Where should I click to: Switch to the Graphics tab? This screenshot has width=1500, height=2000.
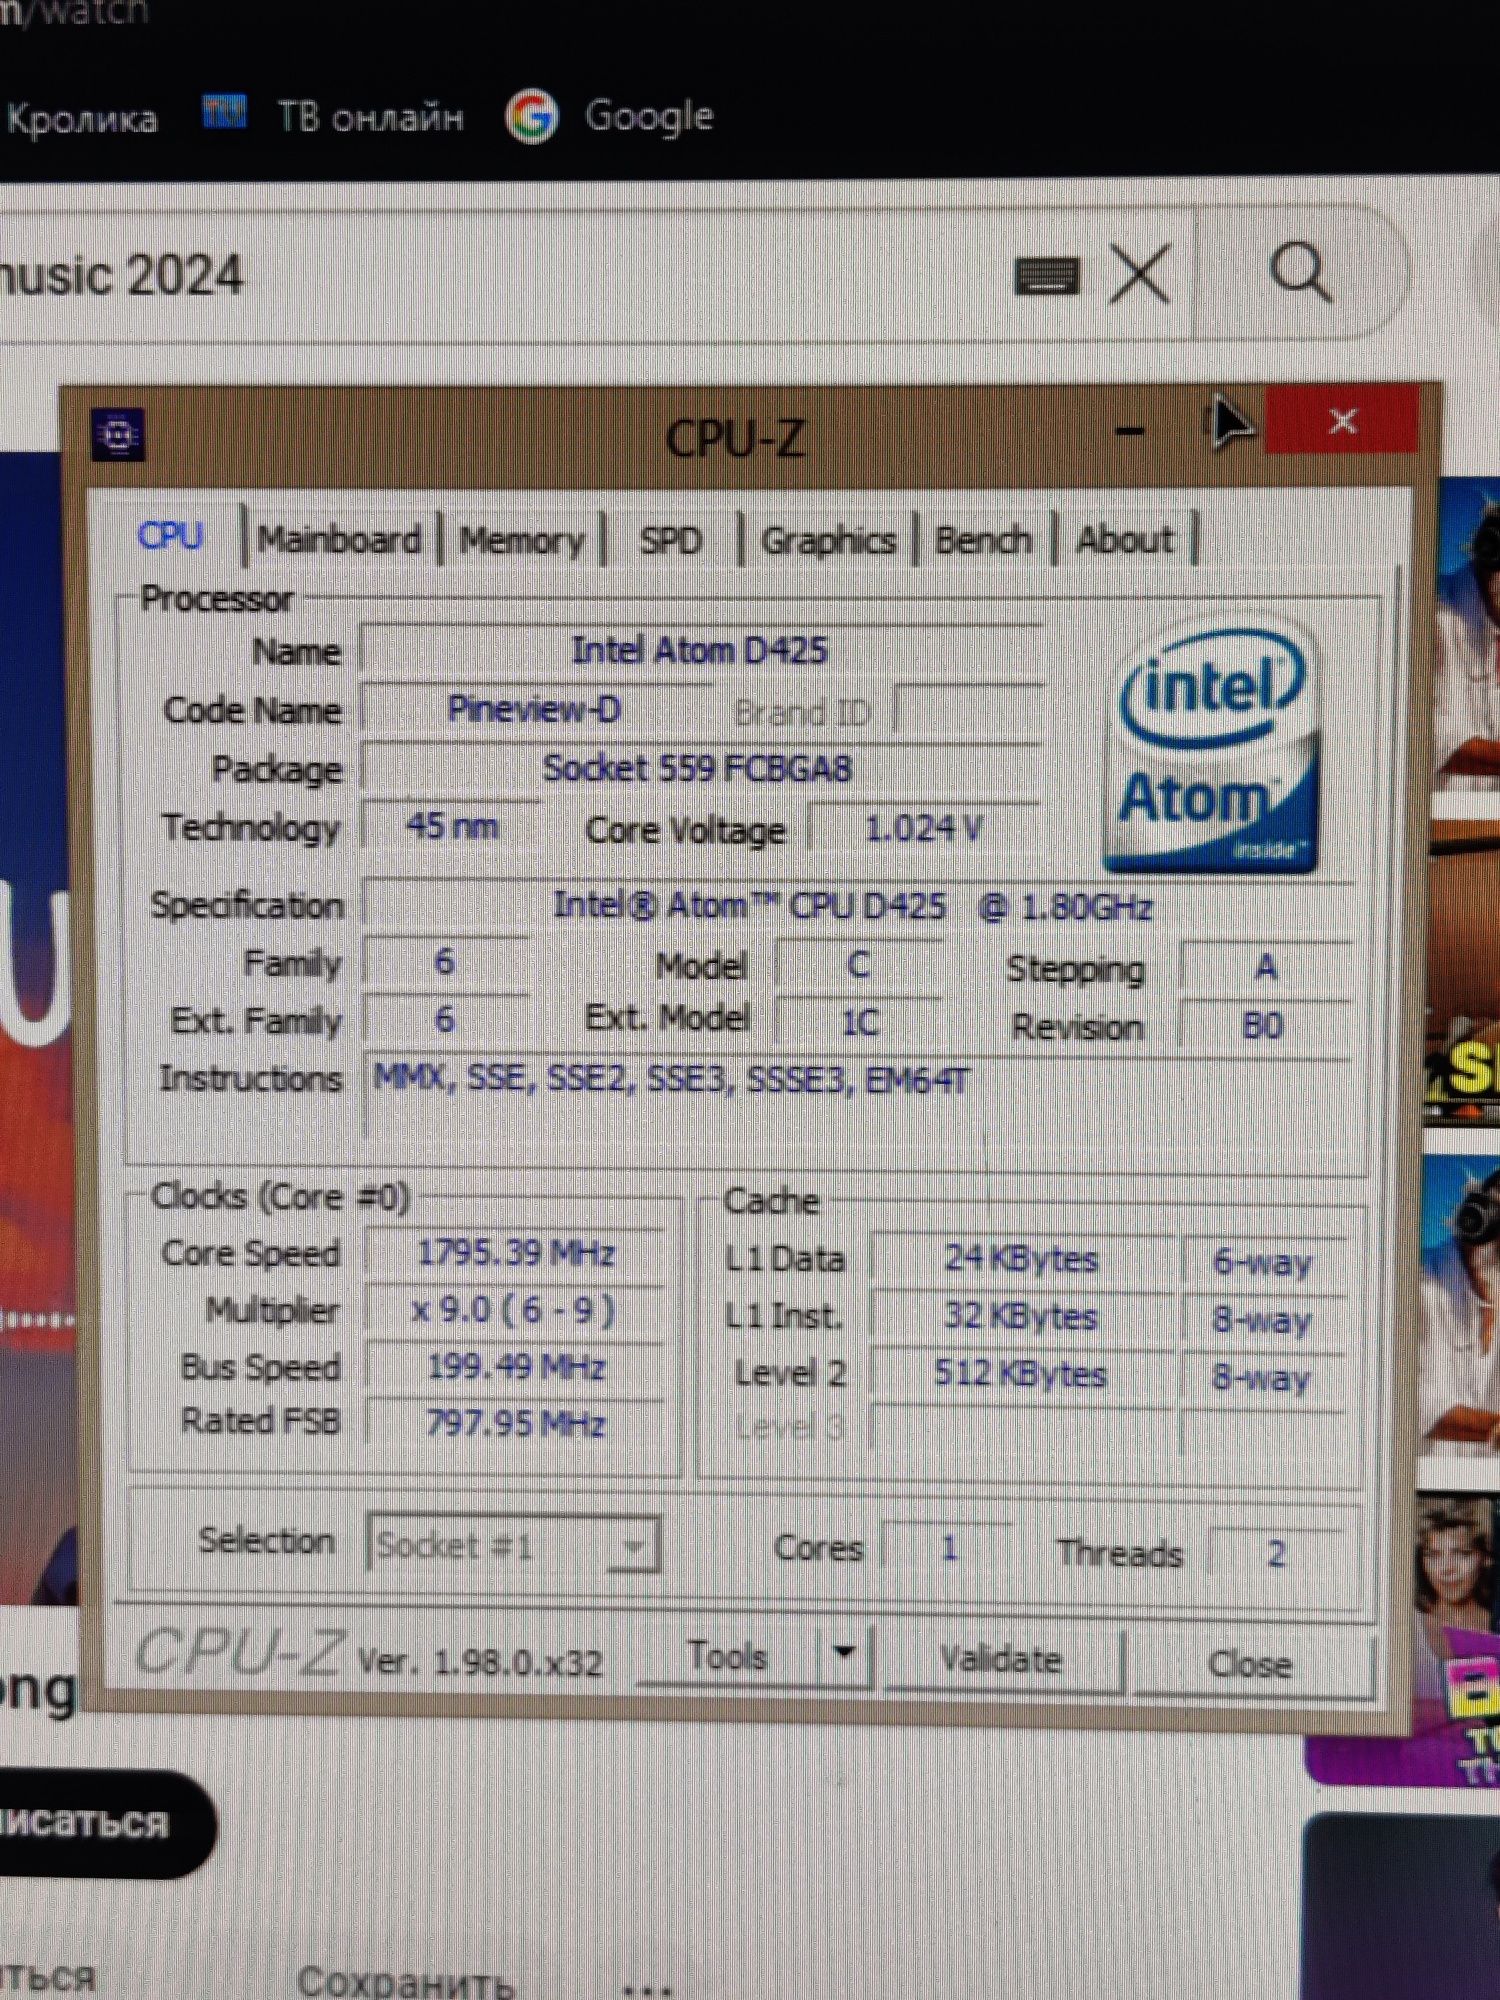[827, 541]
